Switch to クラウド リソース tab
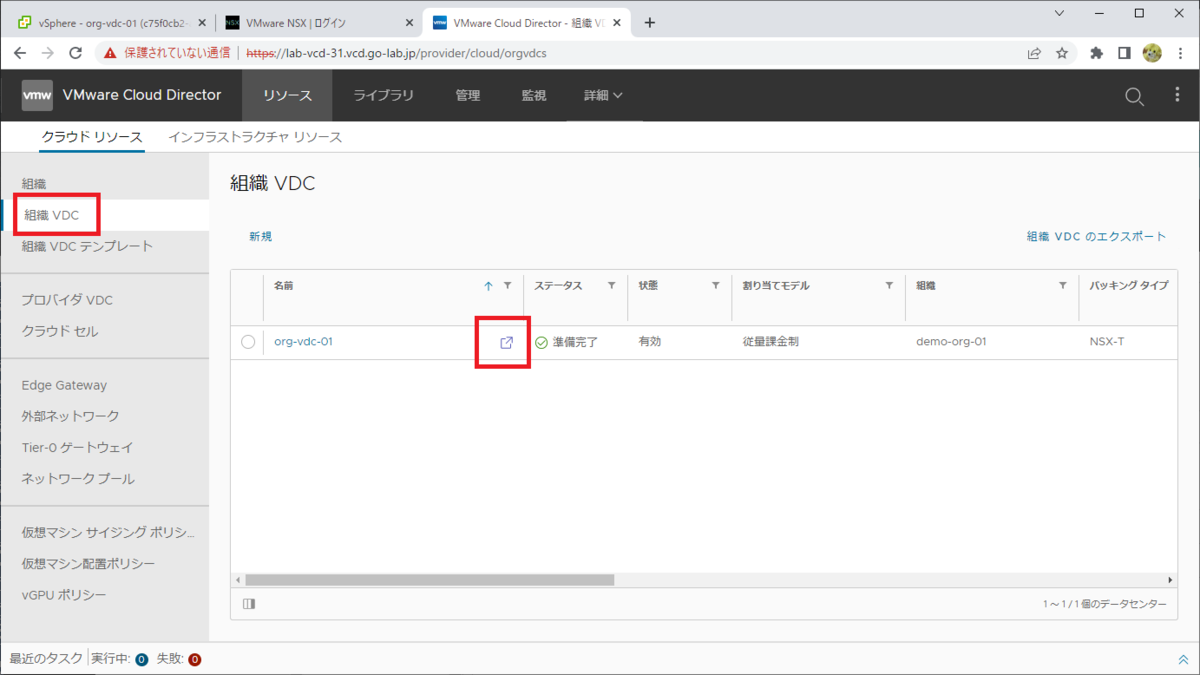 (92, 137)
